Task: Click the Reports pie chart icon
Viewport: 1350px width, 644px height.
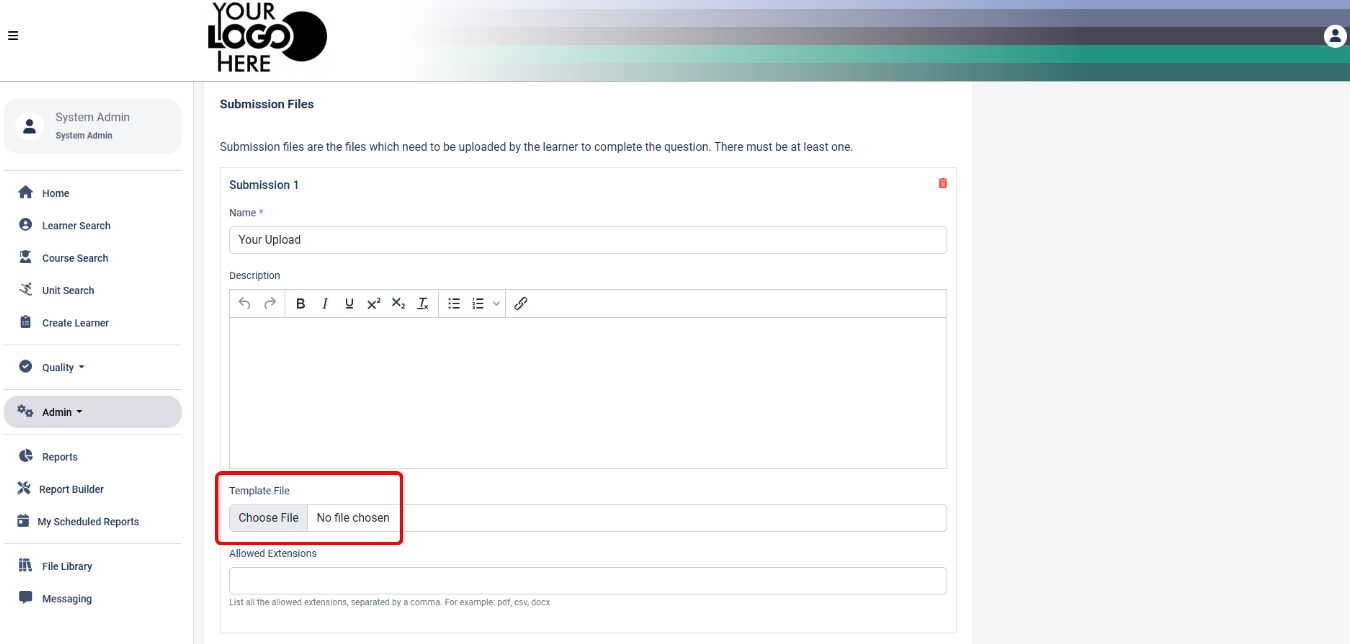Action: [x=26, y=456]
